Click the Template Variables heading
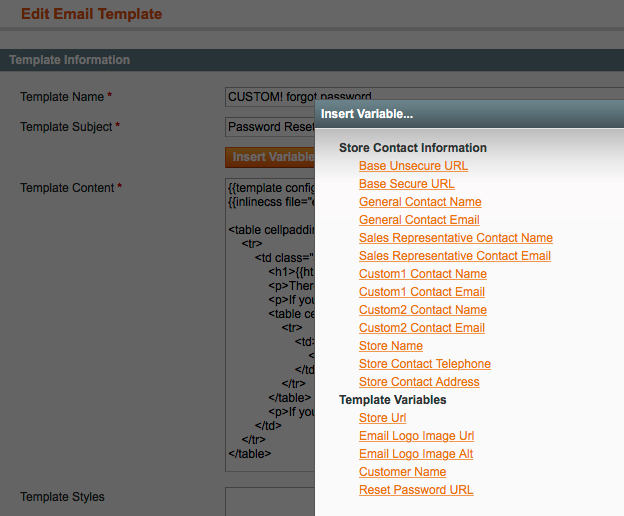This screenshot has width=624, height=516. point(392,400)
